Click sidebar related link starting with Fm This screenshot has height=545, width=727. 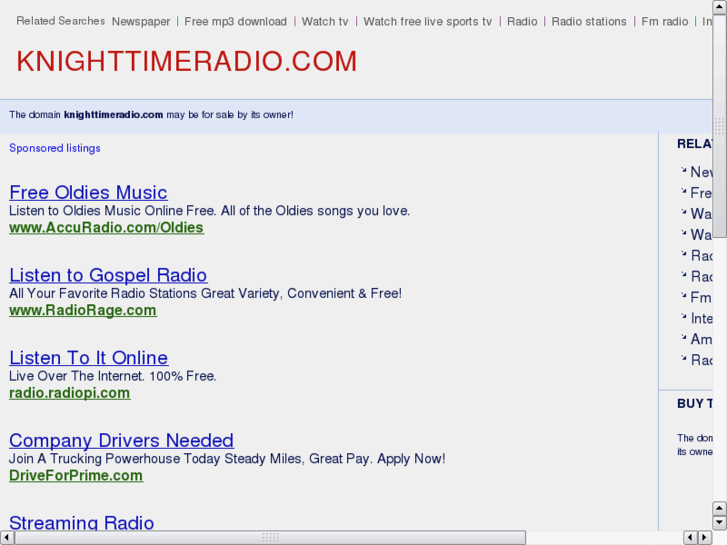[x=701, y=297]
